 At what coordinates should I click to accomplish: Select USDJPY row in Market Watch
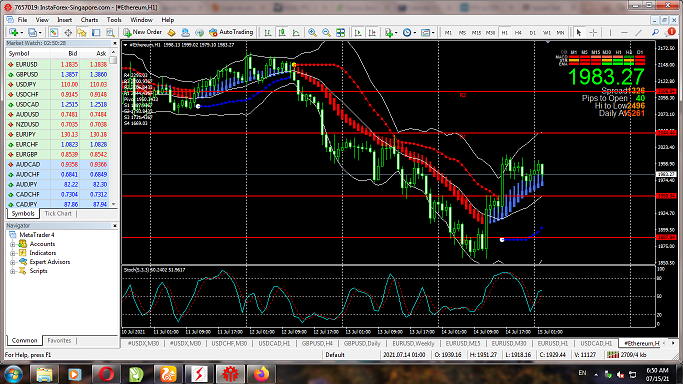57,84
